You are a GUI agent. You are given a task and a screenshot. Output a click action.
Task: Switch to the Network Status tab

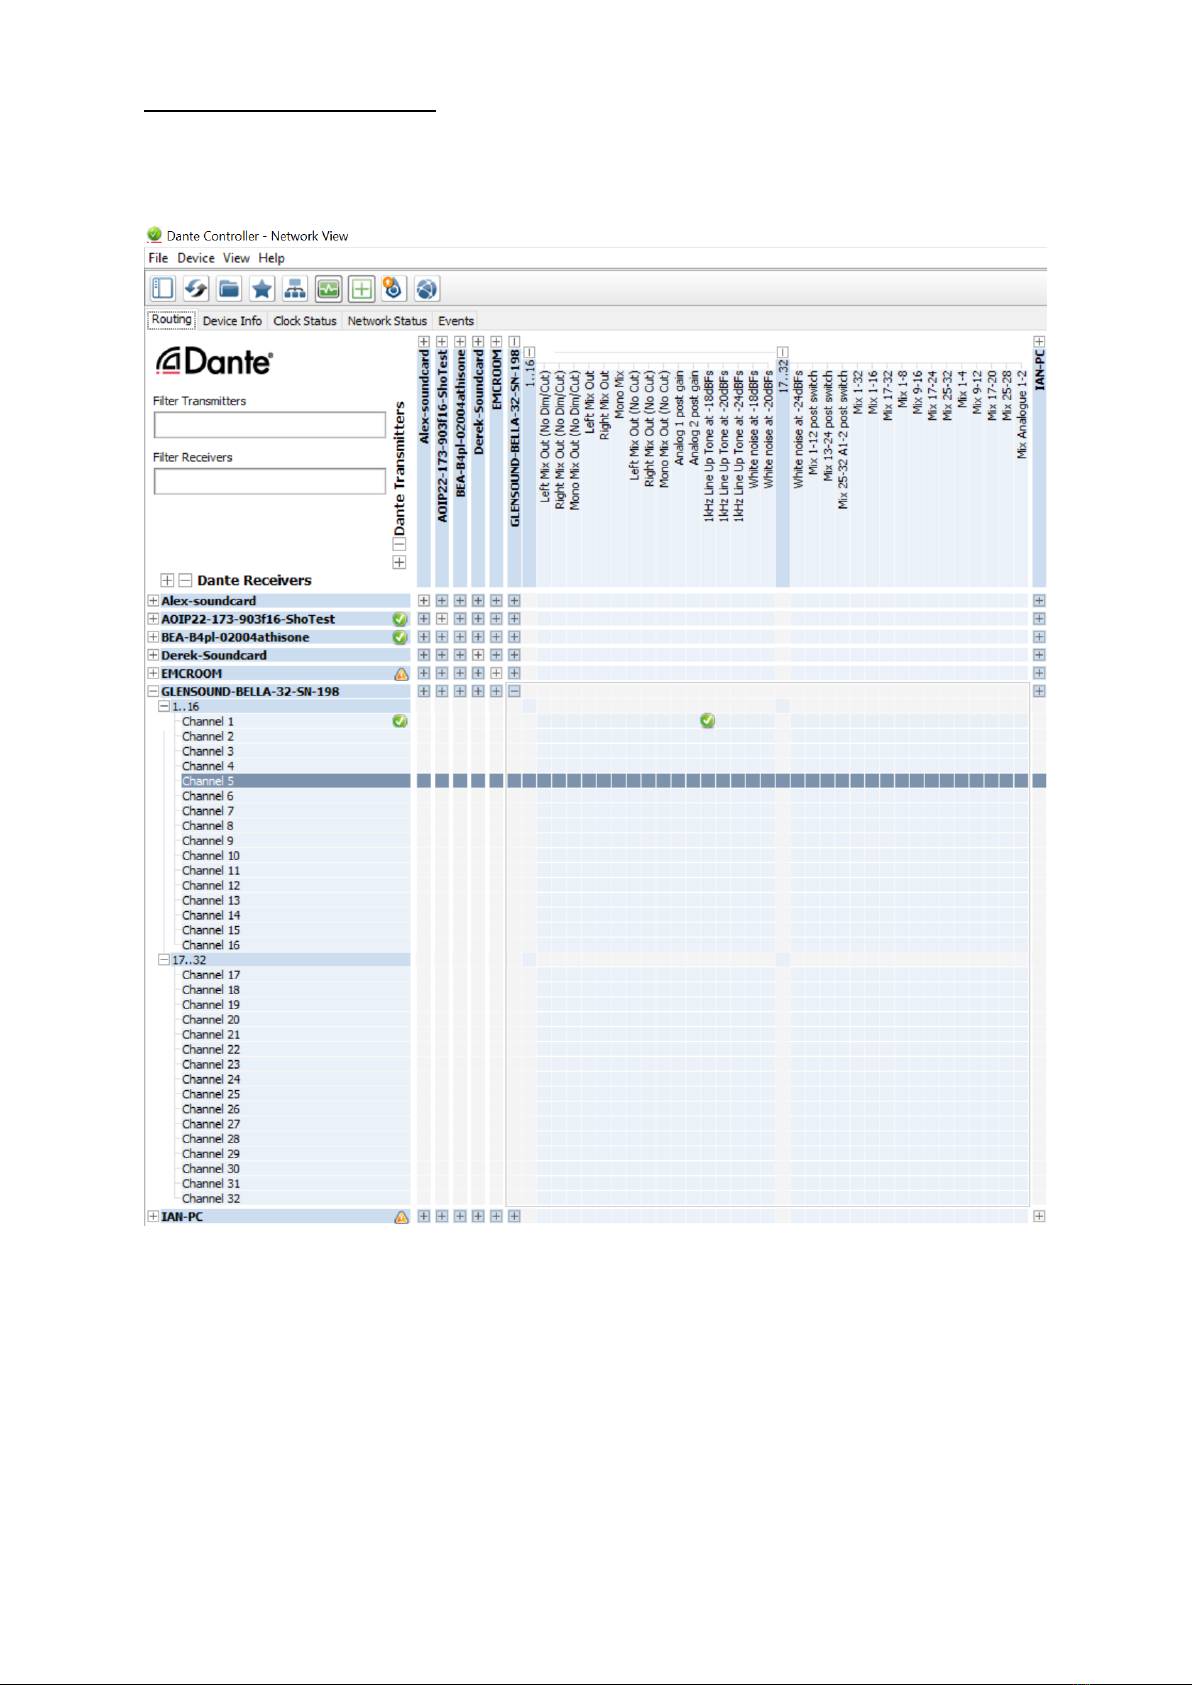387,321
